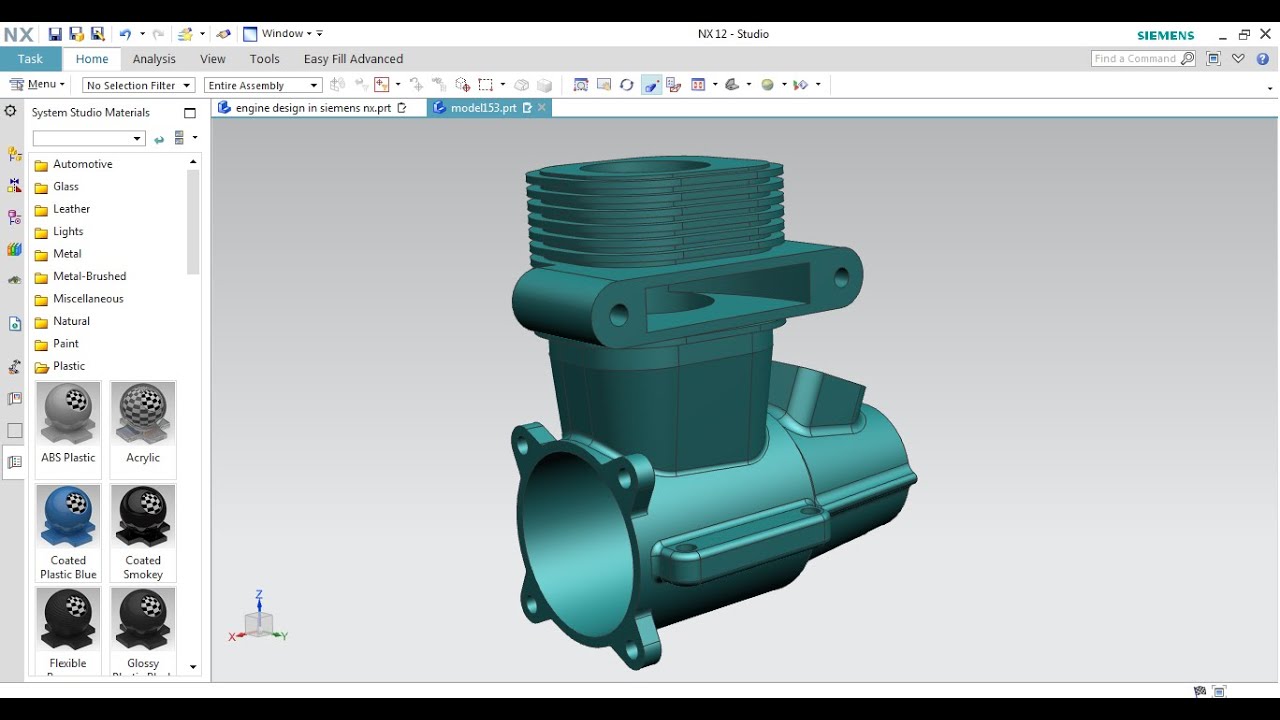This screenshot has width=1280, height=720.
Task: Open the System Studio Materials sidebar tab icon
Action: [14, 462]
